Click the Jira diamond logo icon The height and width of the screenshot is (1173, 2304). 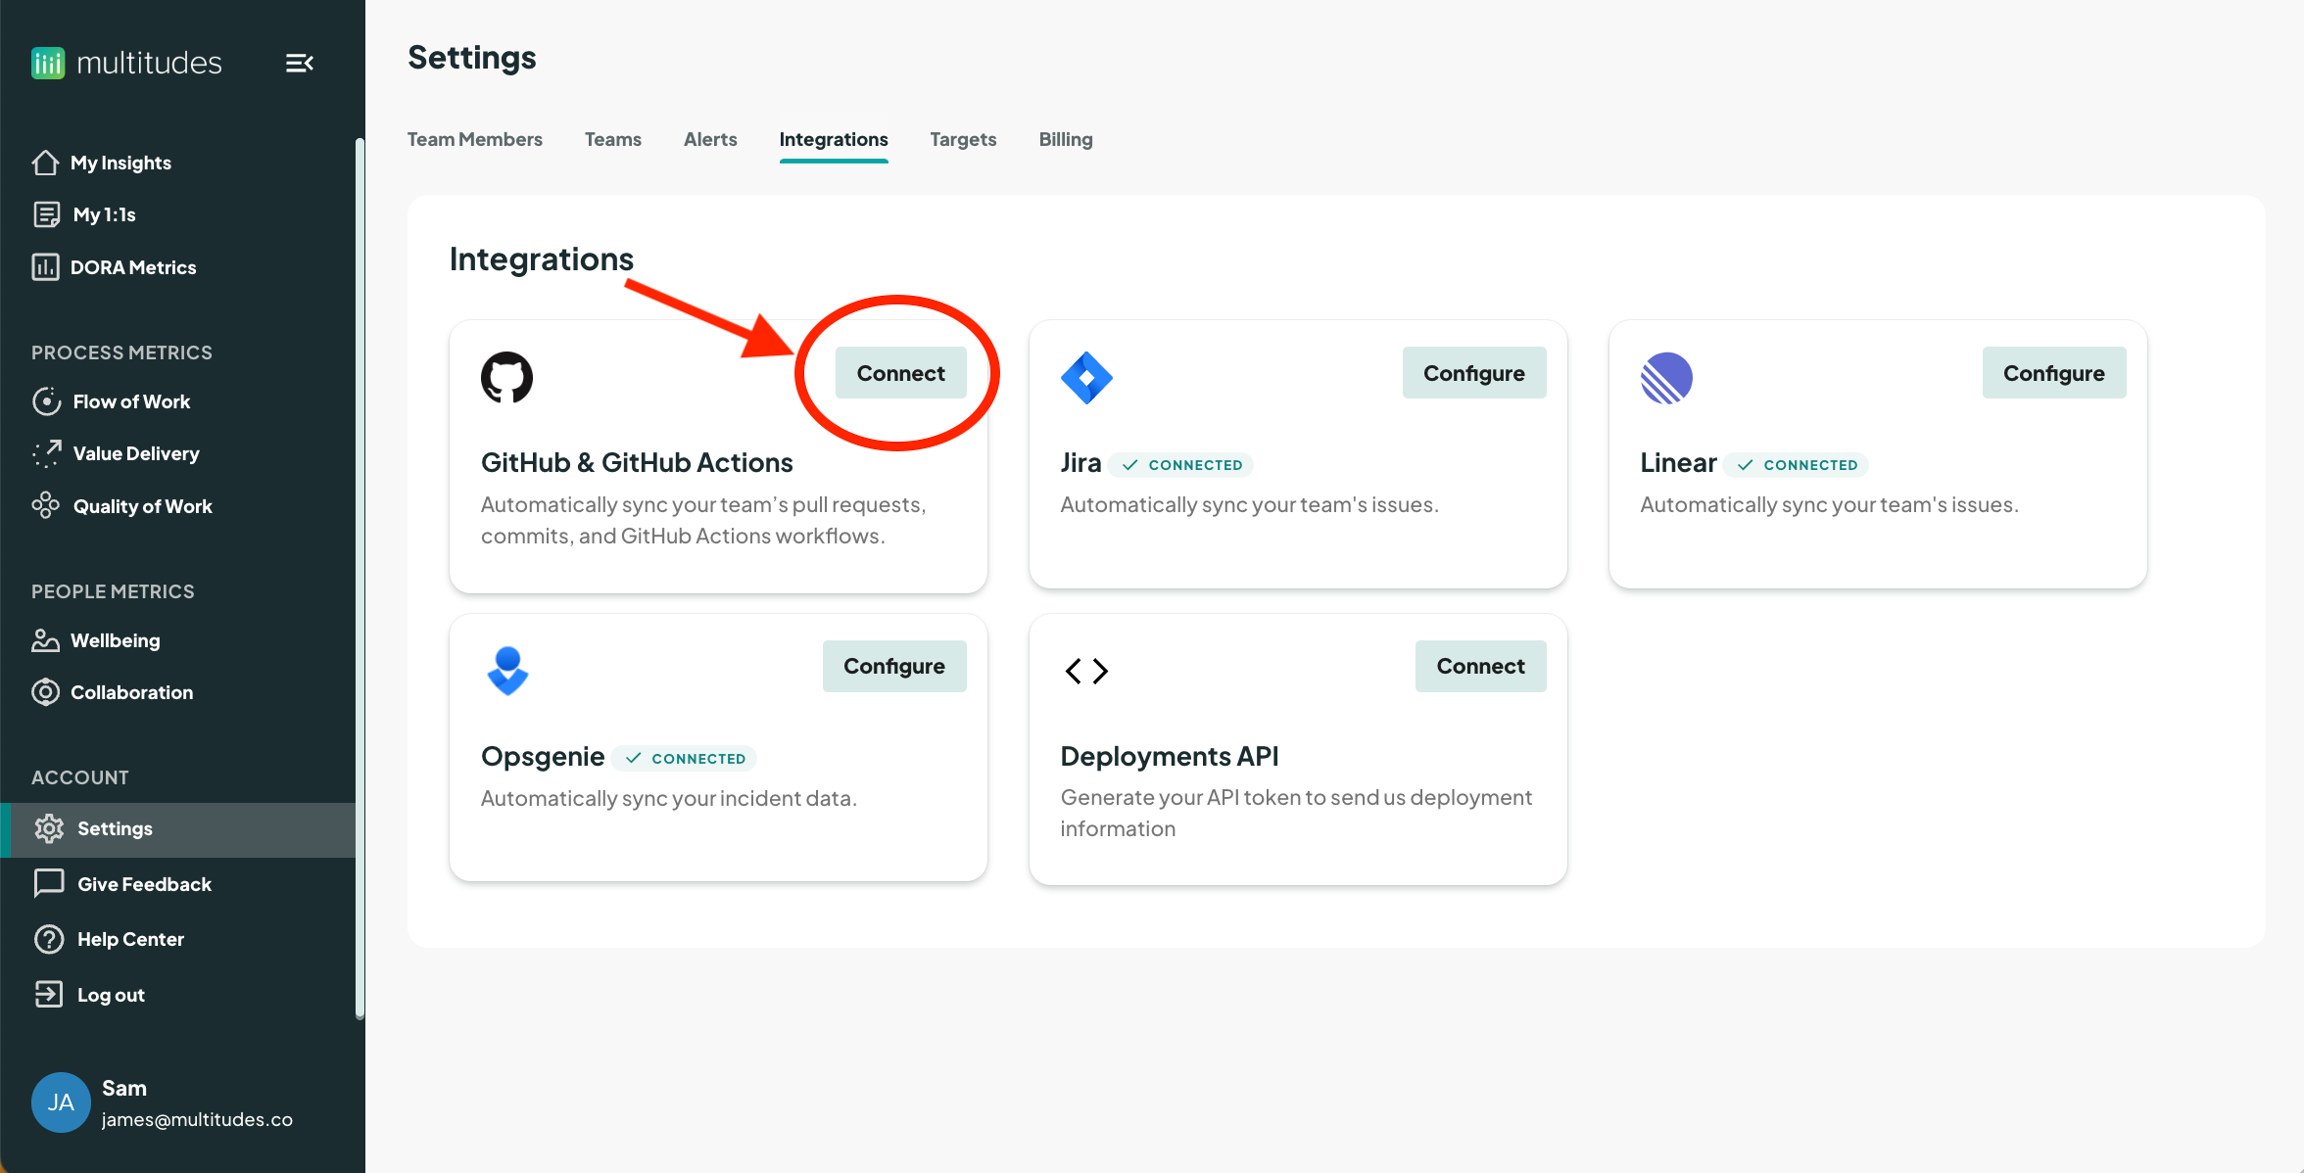click(x=1086, y=377)
